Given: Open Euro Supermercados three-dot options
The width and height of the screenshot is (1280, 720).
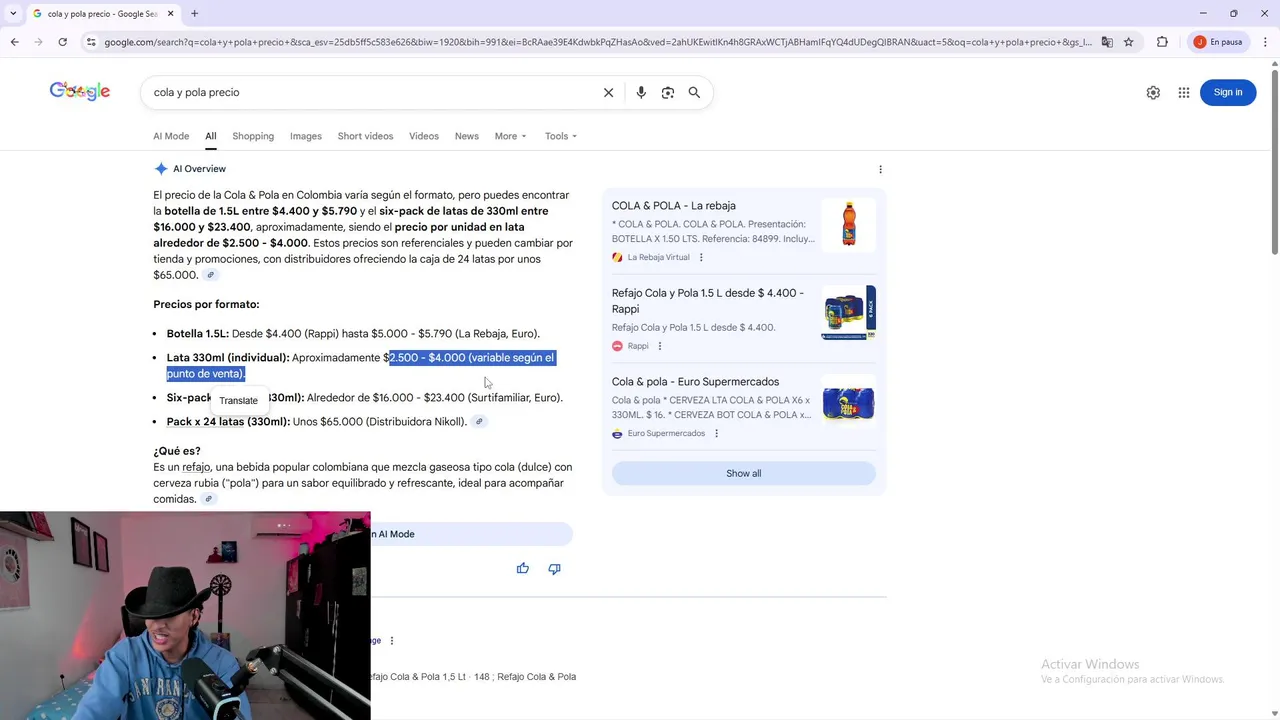Looking at the screenshot, I should pos(716,433).
